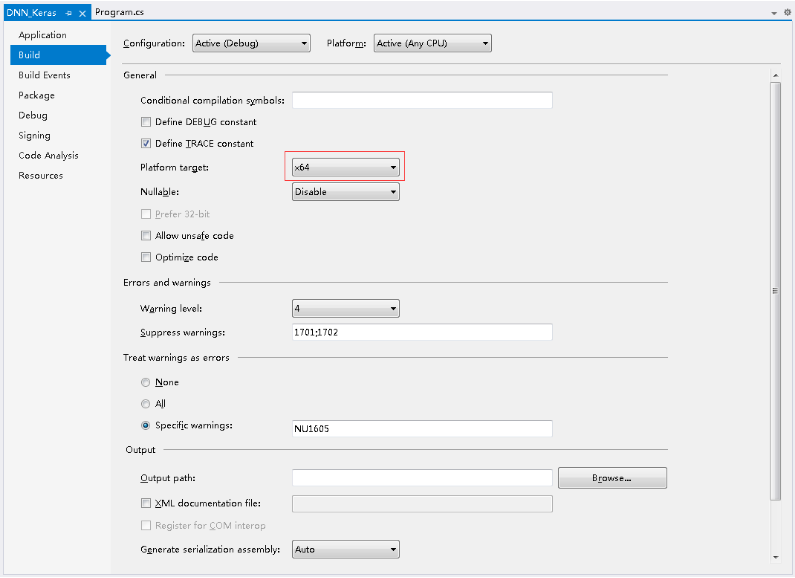Click the Suppress warnings field

(422, 333)
